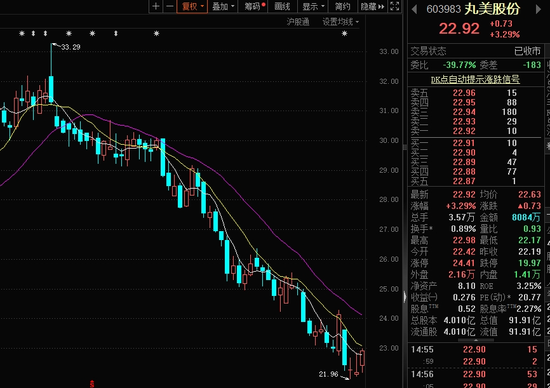The width and height of the screenshot is (550, 388).
Task: Click the last star event marker above chart
Action: coord(344,33)
